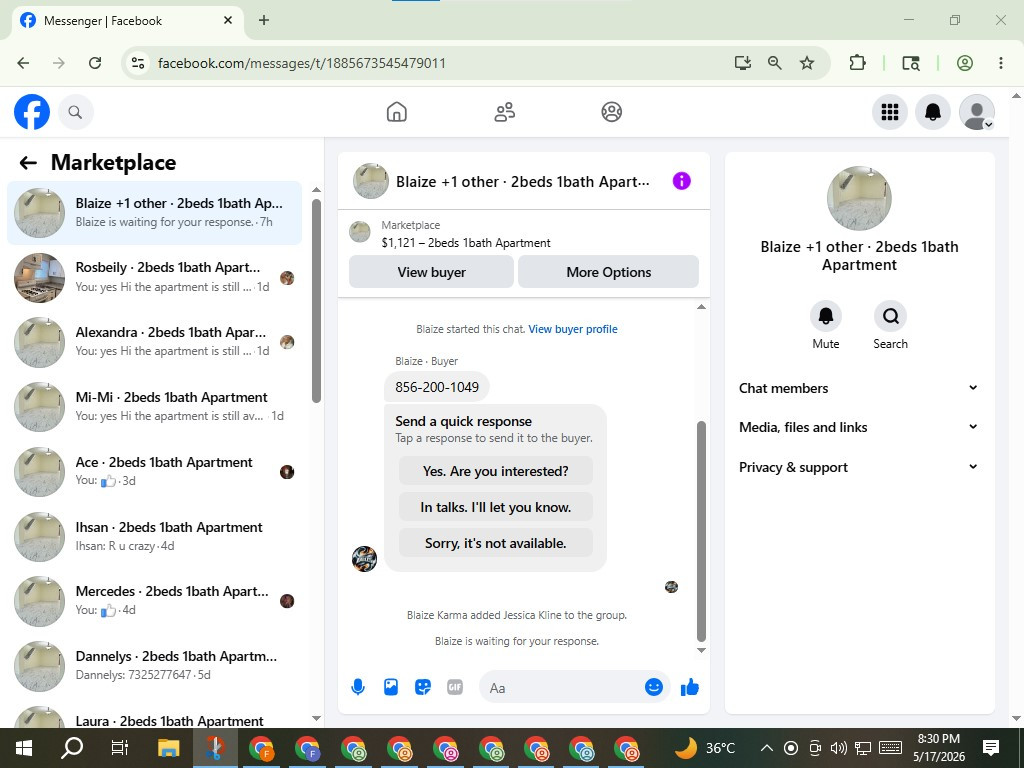Image resolution: width=1024 pixels, height=768 pixels.
Task: Click the 856-200-1049 message bubble
Action: [437, 387]
